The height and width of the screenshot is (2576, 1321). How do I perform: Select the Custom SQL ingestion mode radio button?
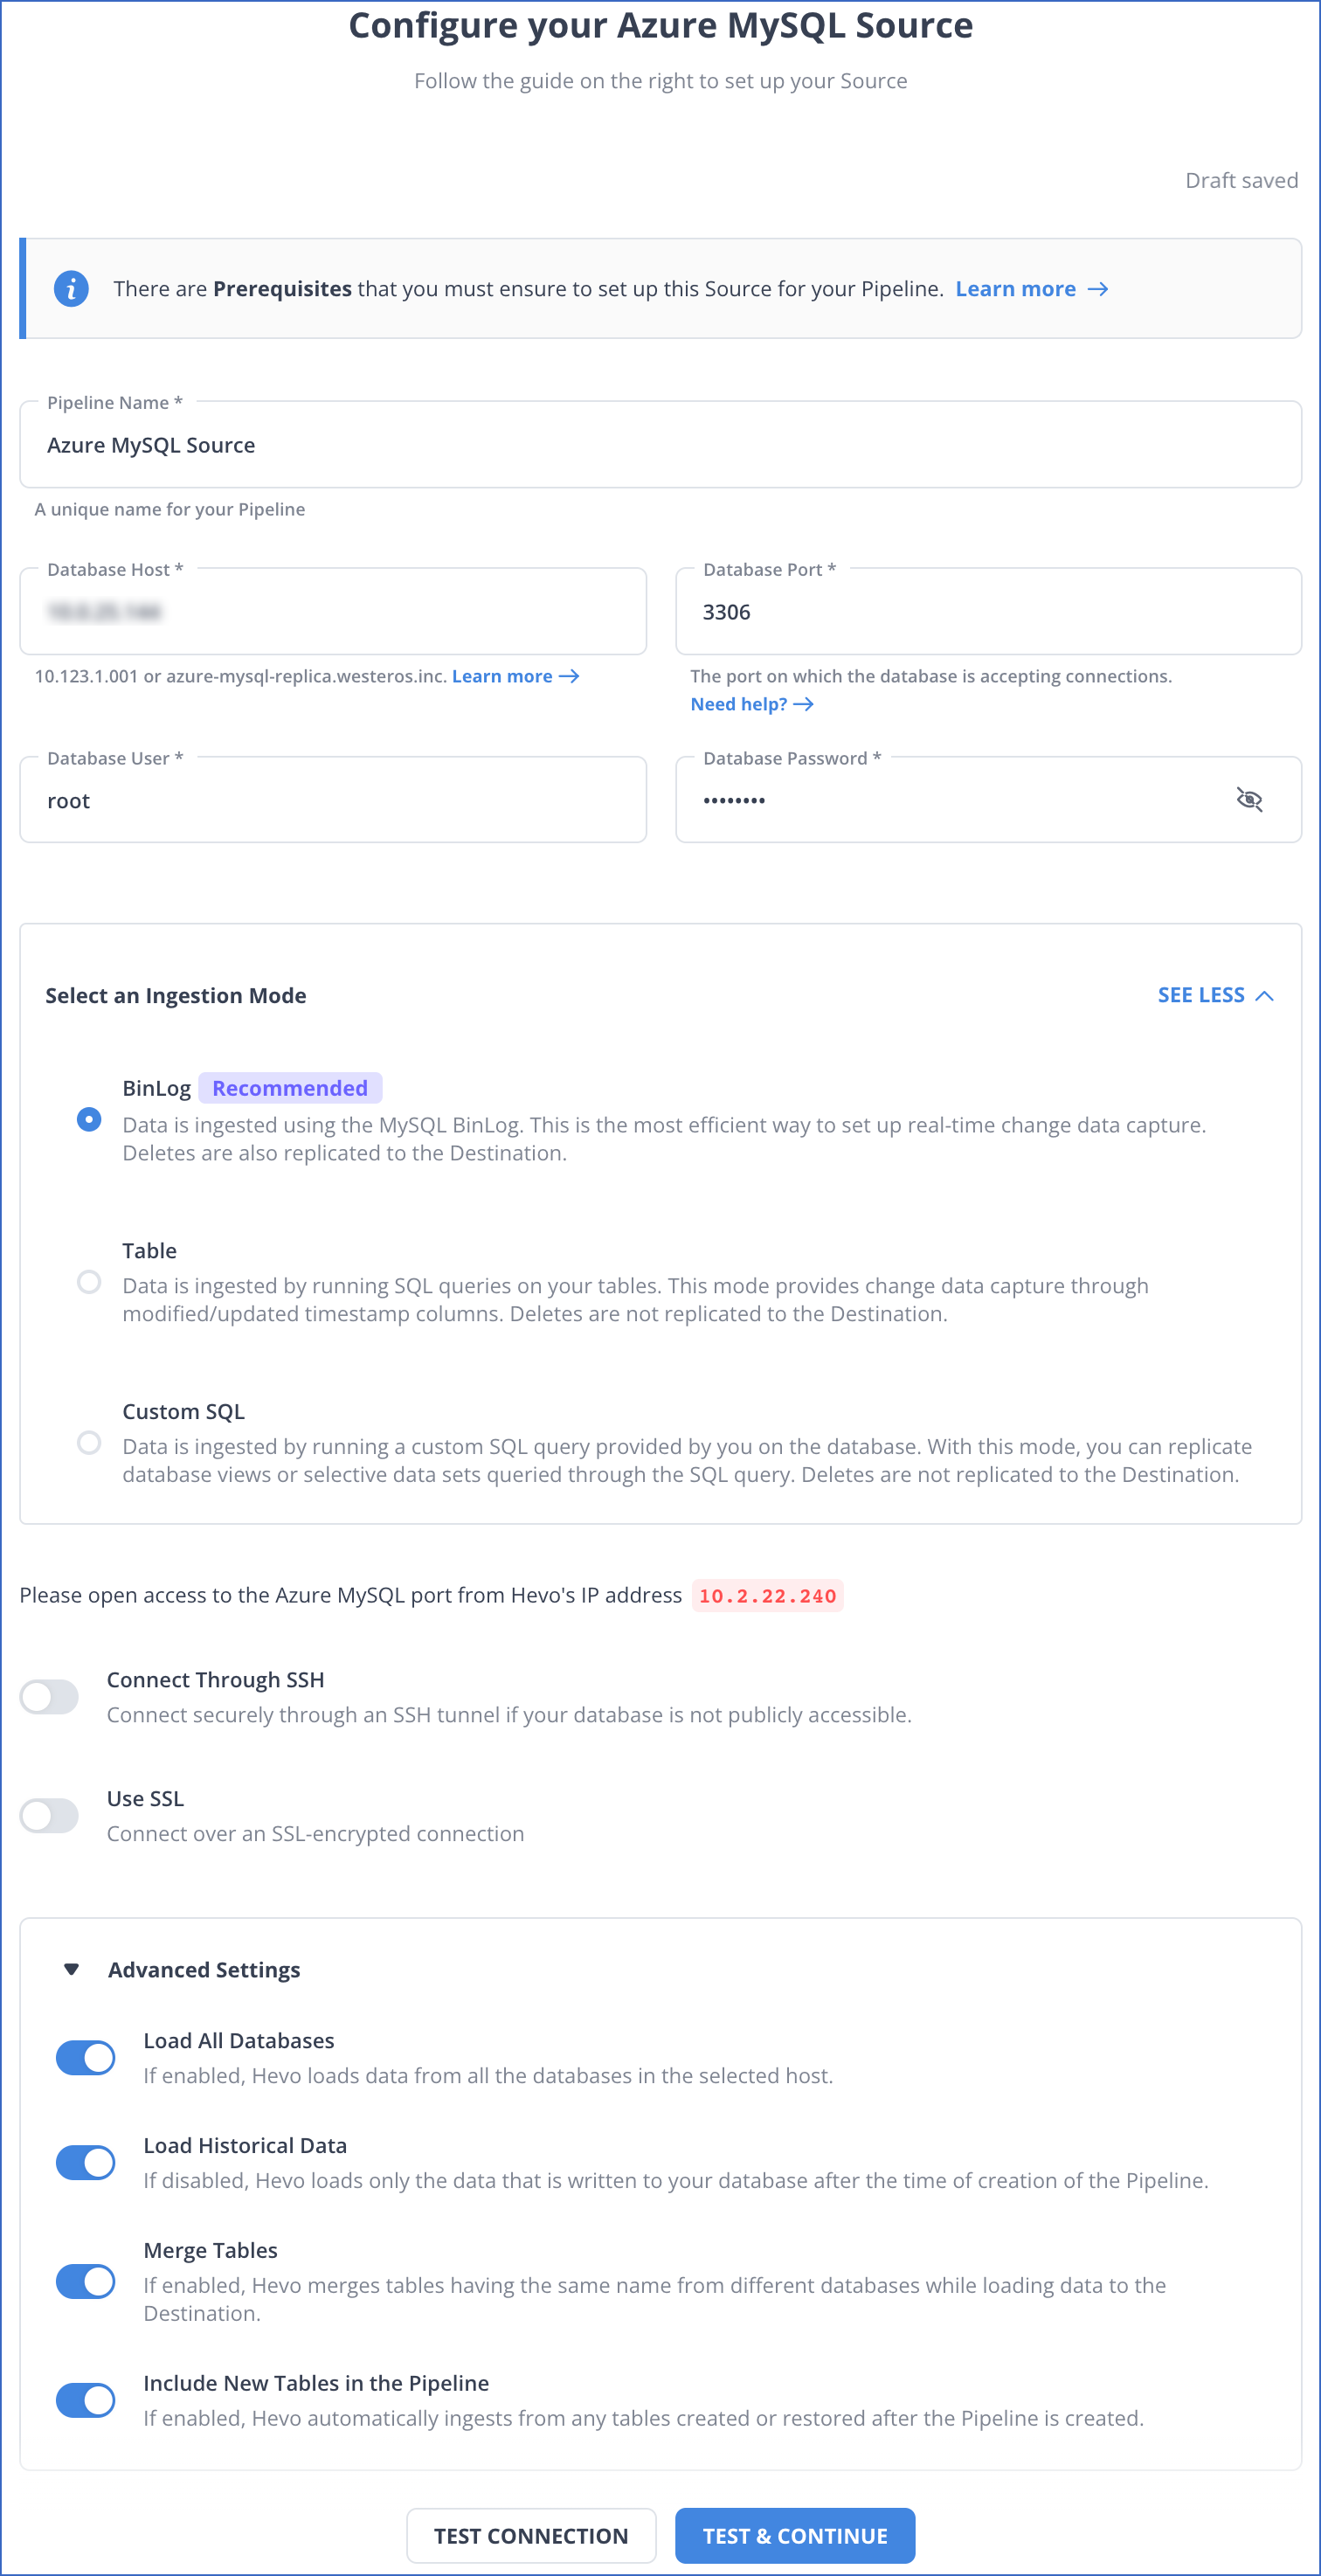coord(89,1443)
